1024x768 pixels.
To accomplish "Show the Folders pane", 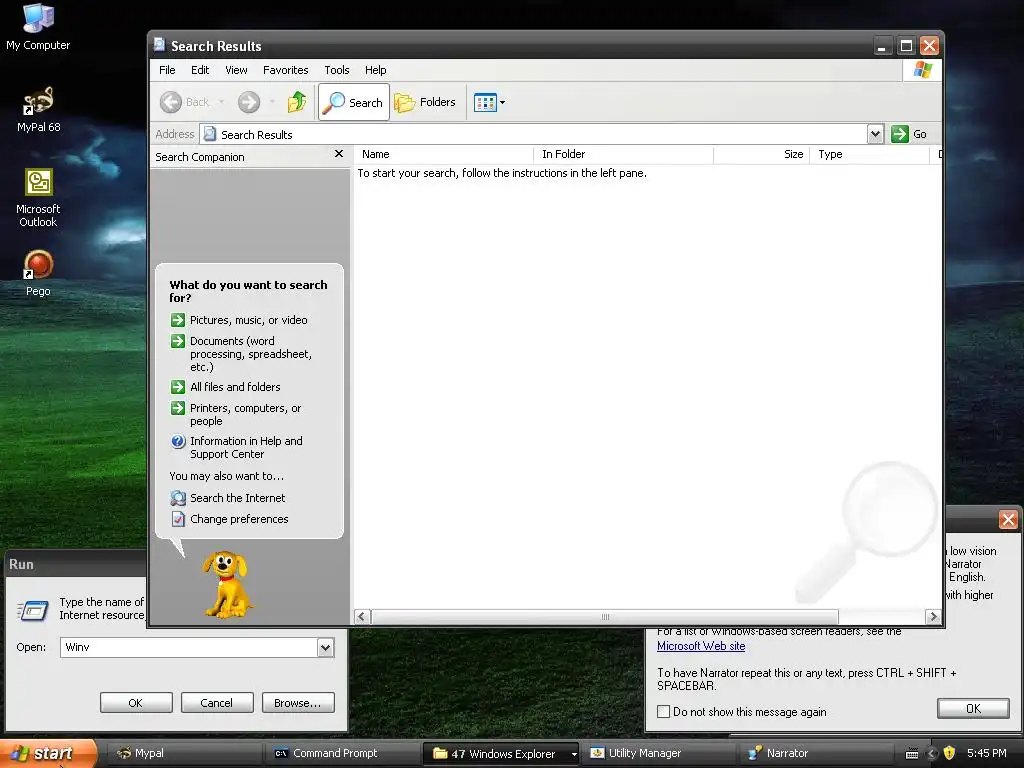I will [425, 102].
